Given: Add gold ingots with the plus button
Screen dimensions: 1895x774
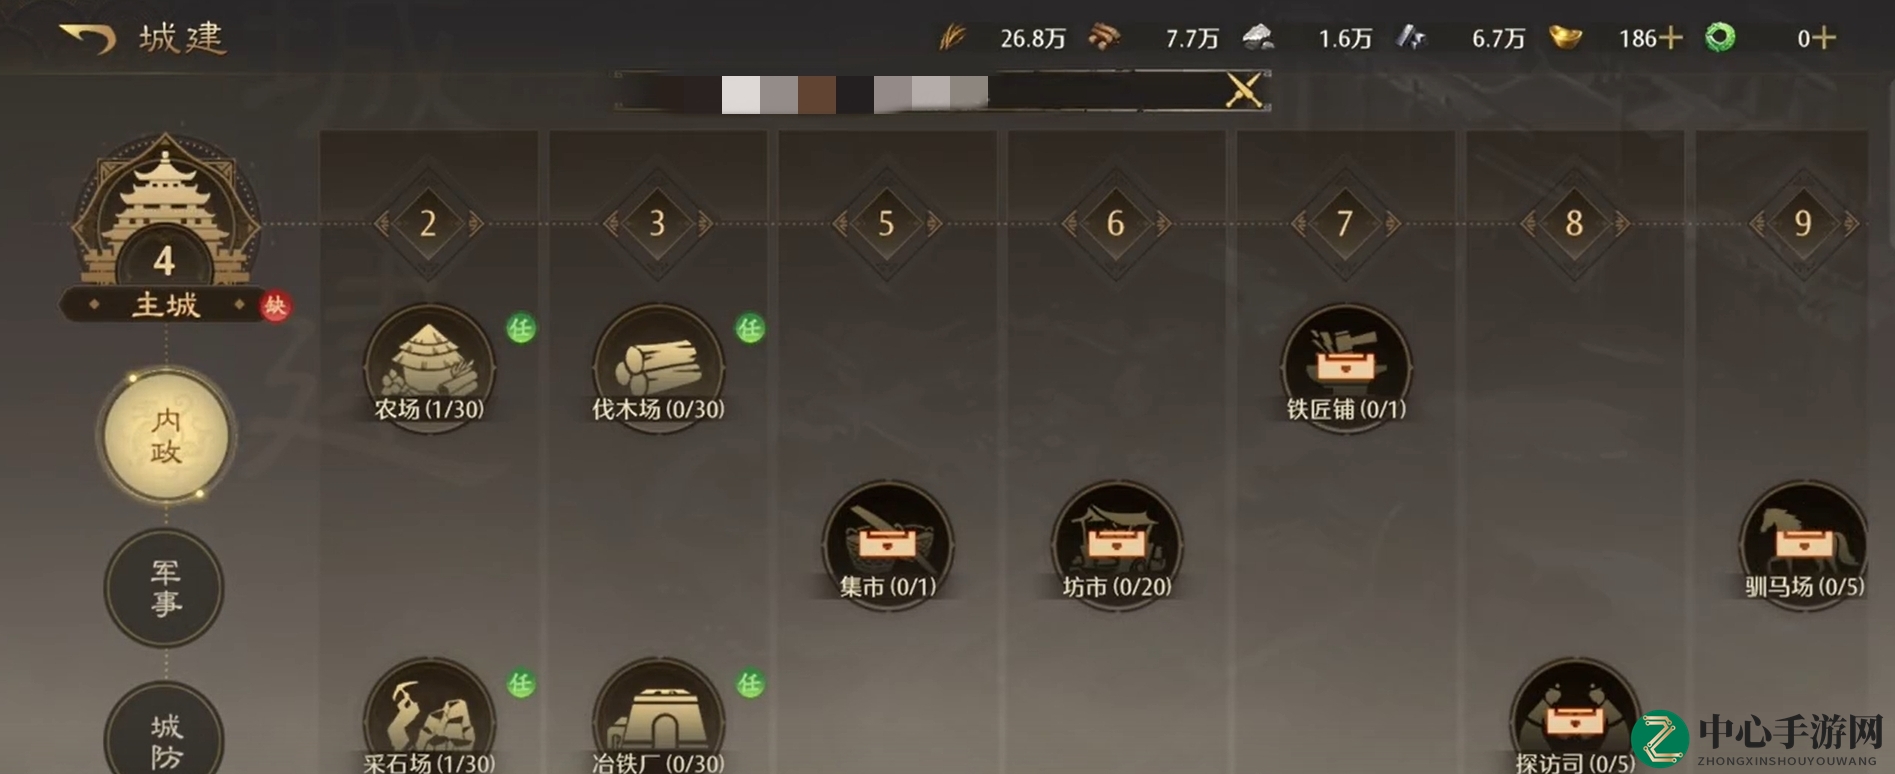Looking at the screenshot, I should click(1671, 38).
